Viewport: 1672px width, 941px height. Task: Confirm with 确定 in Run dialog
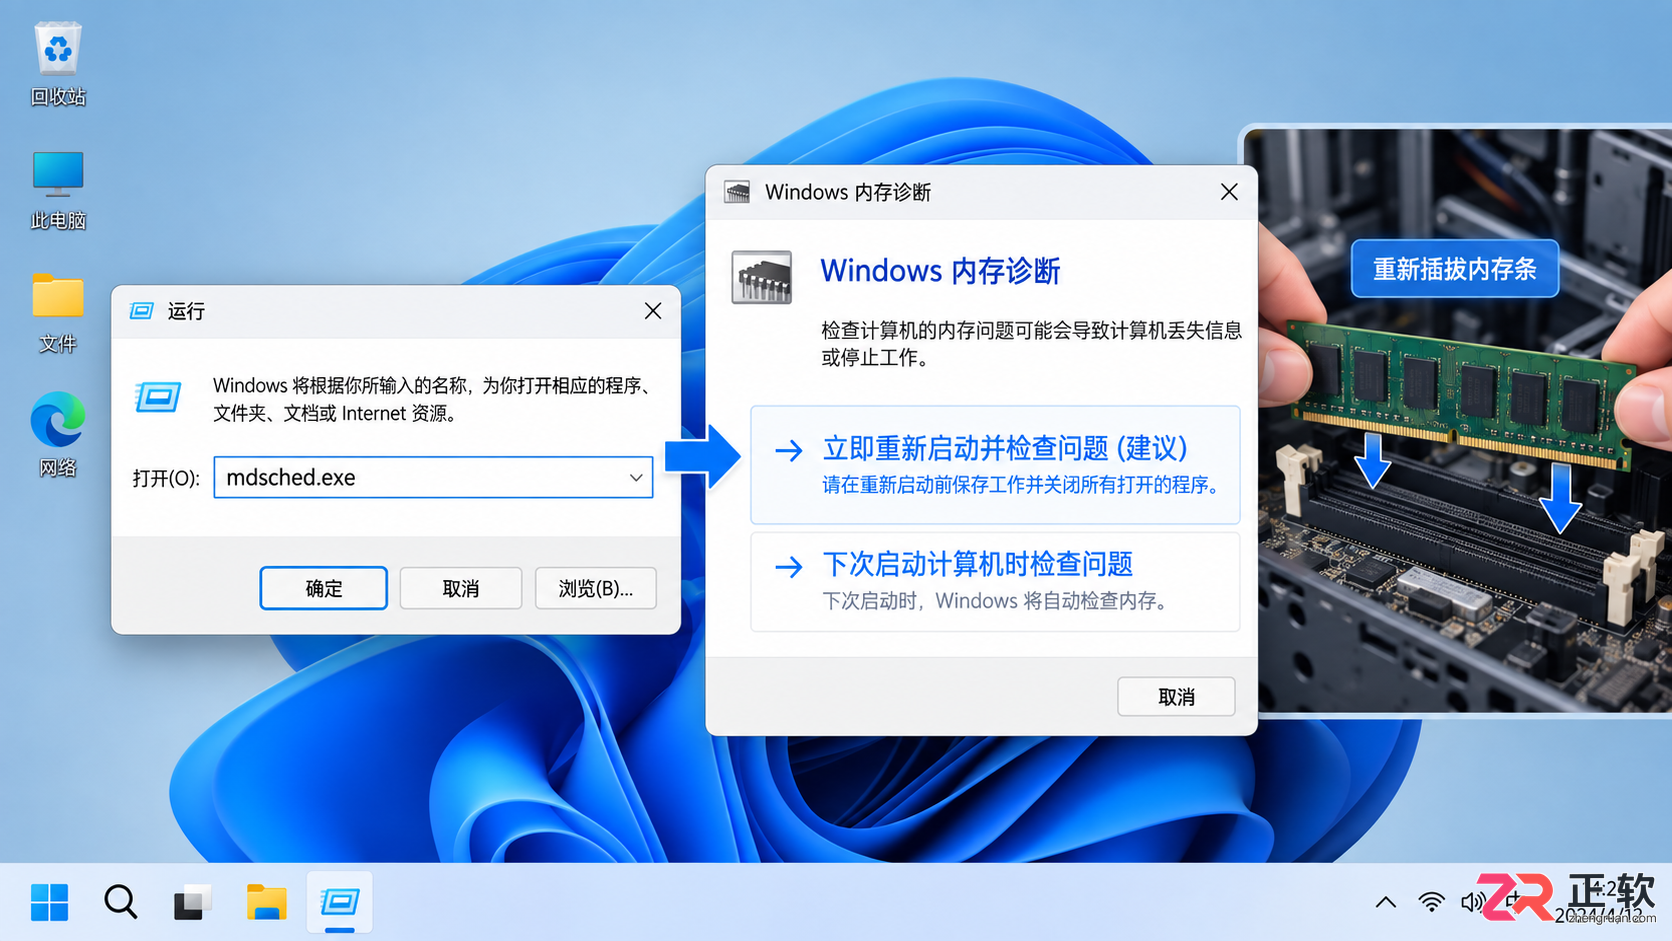[323, 588]
